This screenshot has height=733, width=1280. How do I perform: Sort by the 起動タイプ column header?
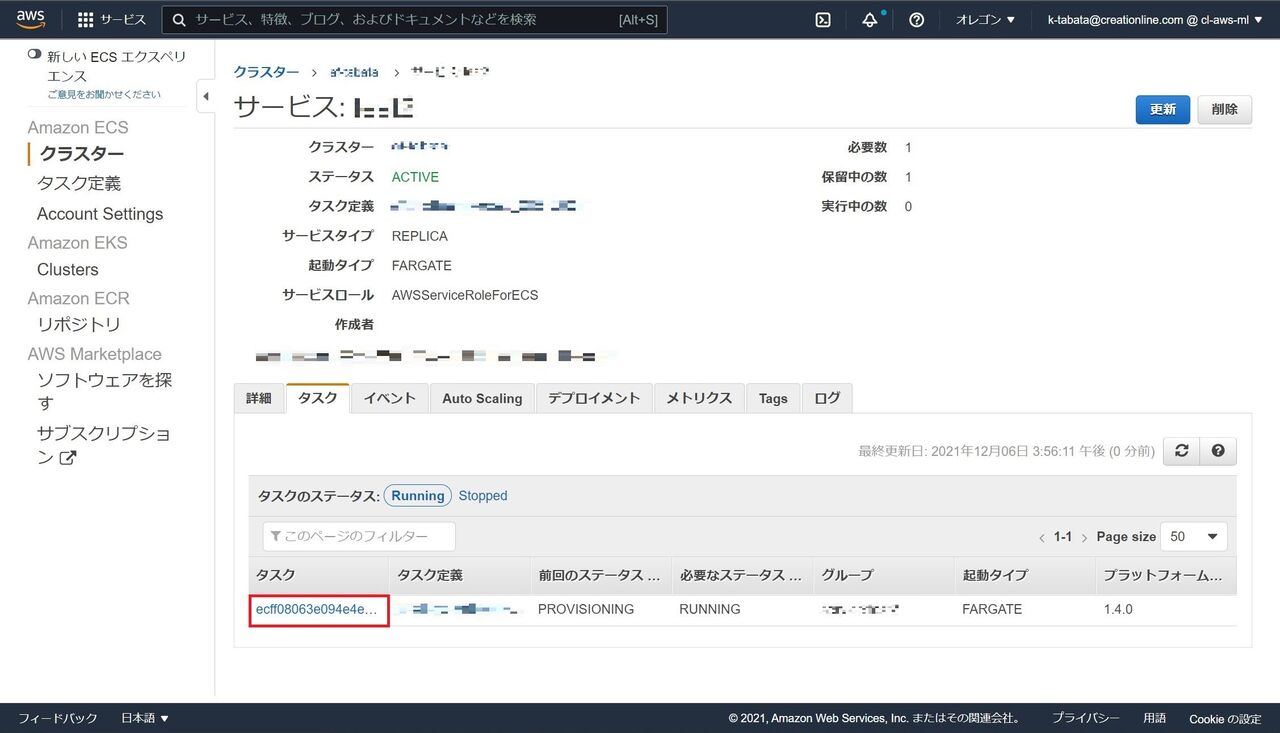1025,576
